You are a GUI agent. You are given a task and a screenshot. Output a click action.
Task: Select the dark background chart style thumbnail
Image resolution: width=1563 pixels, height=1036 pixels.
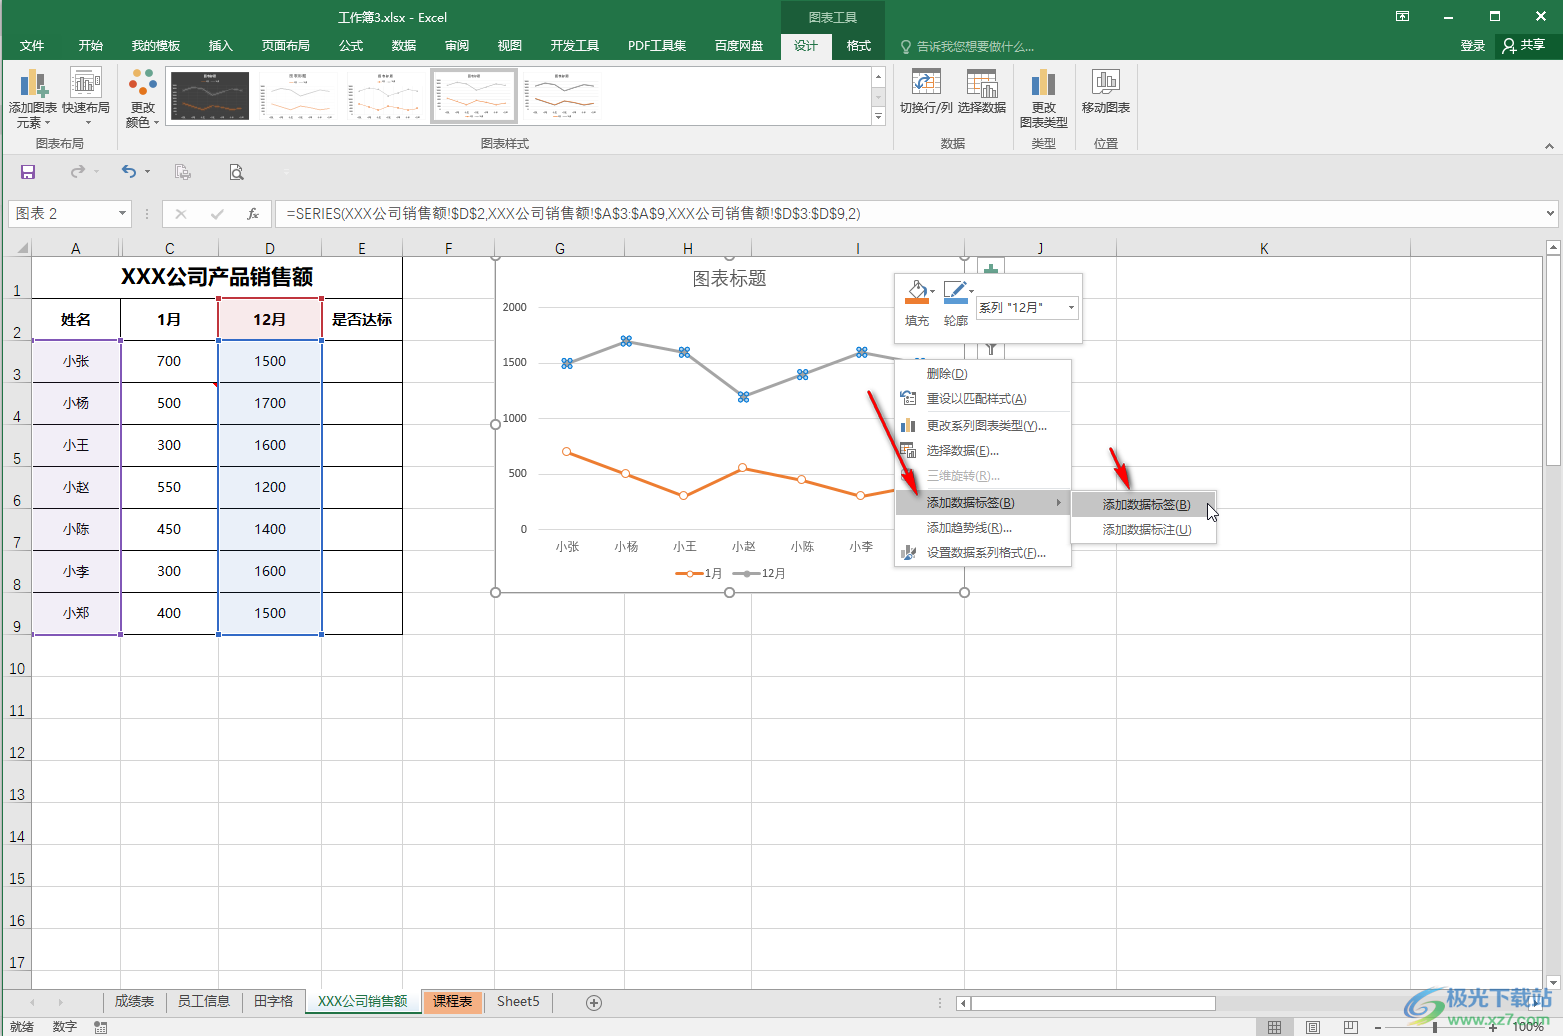pos(210,96)
